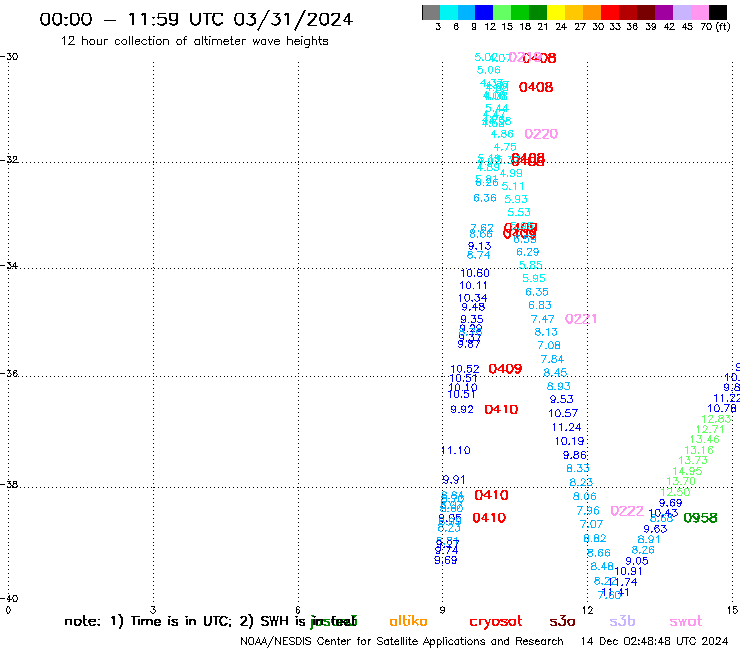This screenshot has width=740, height=650.
Task: Click the wave height value '11.10'
Action: click(x=456, y=450)
